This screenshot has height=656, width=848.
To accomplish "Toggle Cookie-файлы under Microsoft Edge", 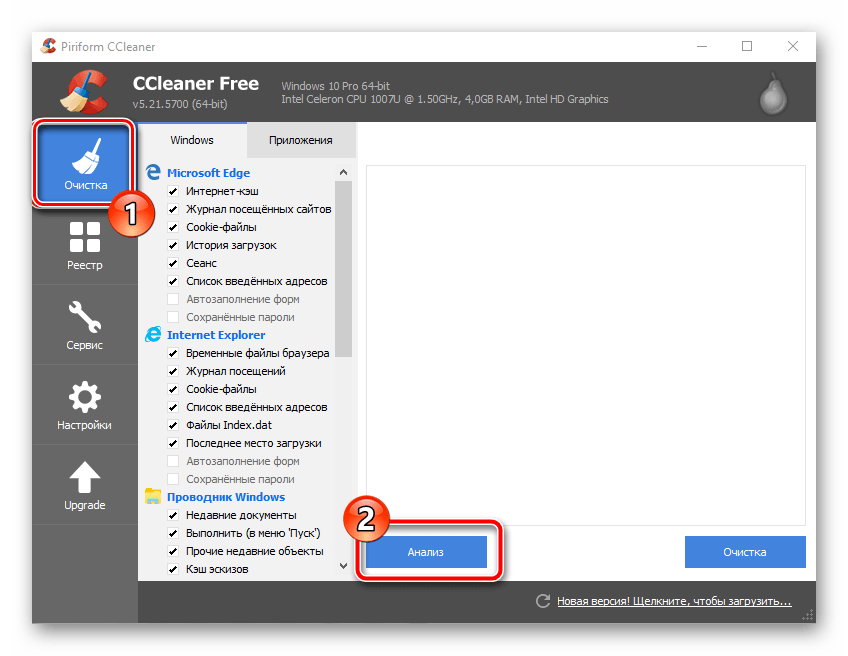I will [x=173, y=227].
